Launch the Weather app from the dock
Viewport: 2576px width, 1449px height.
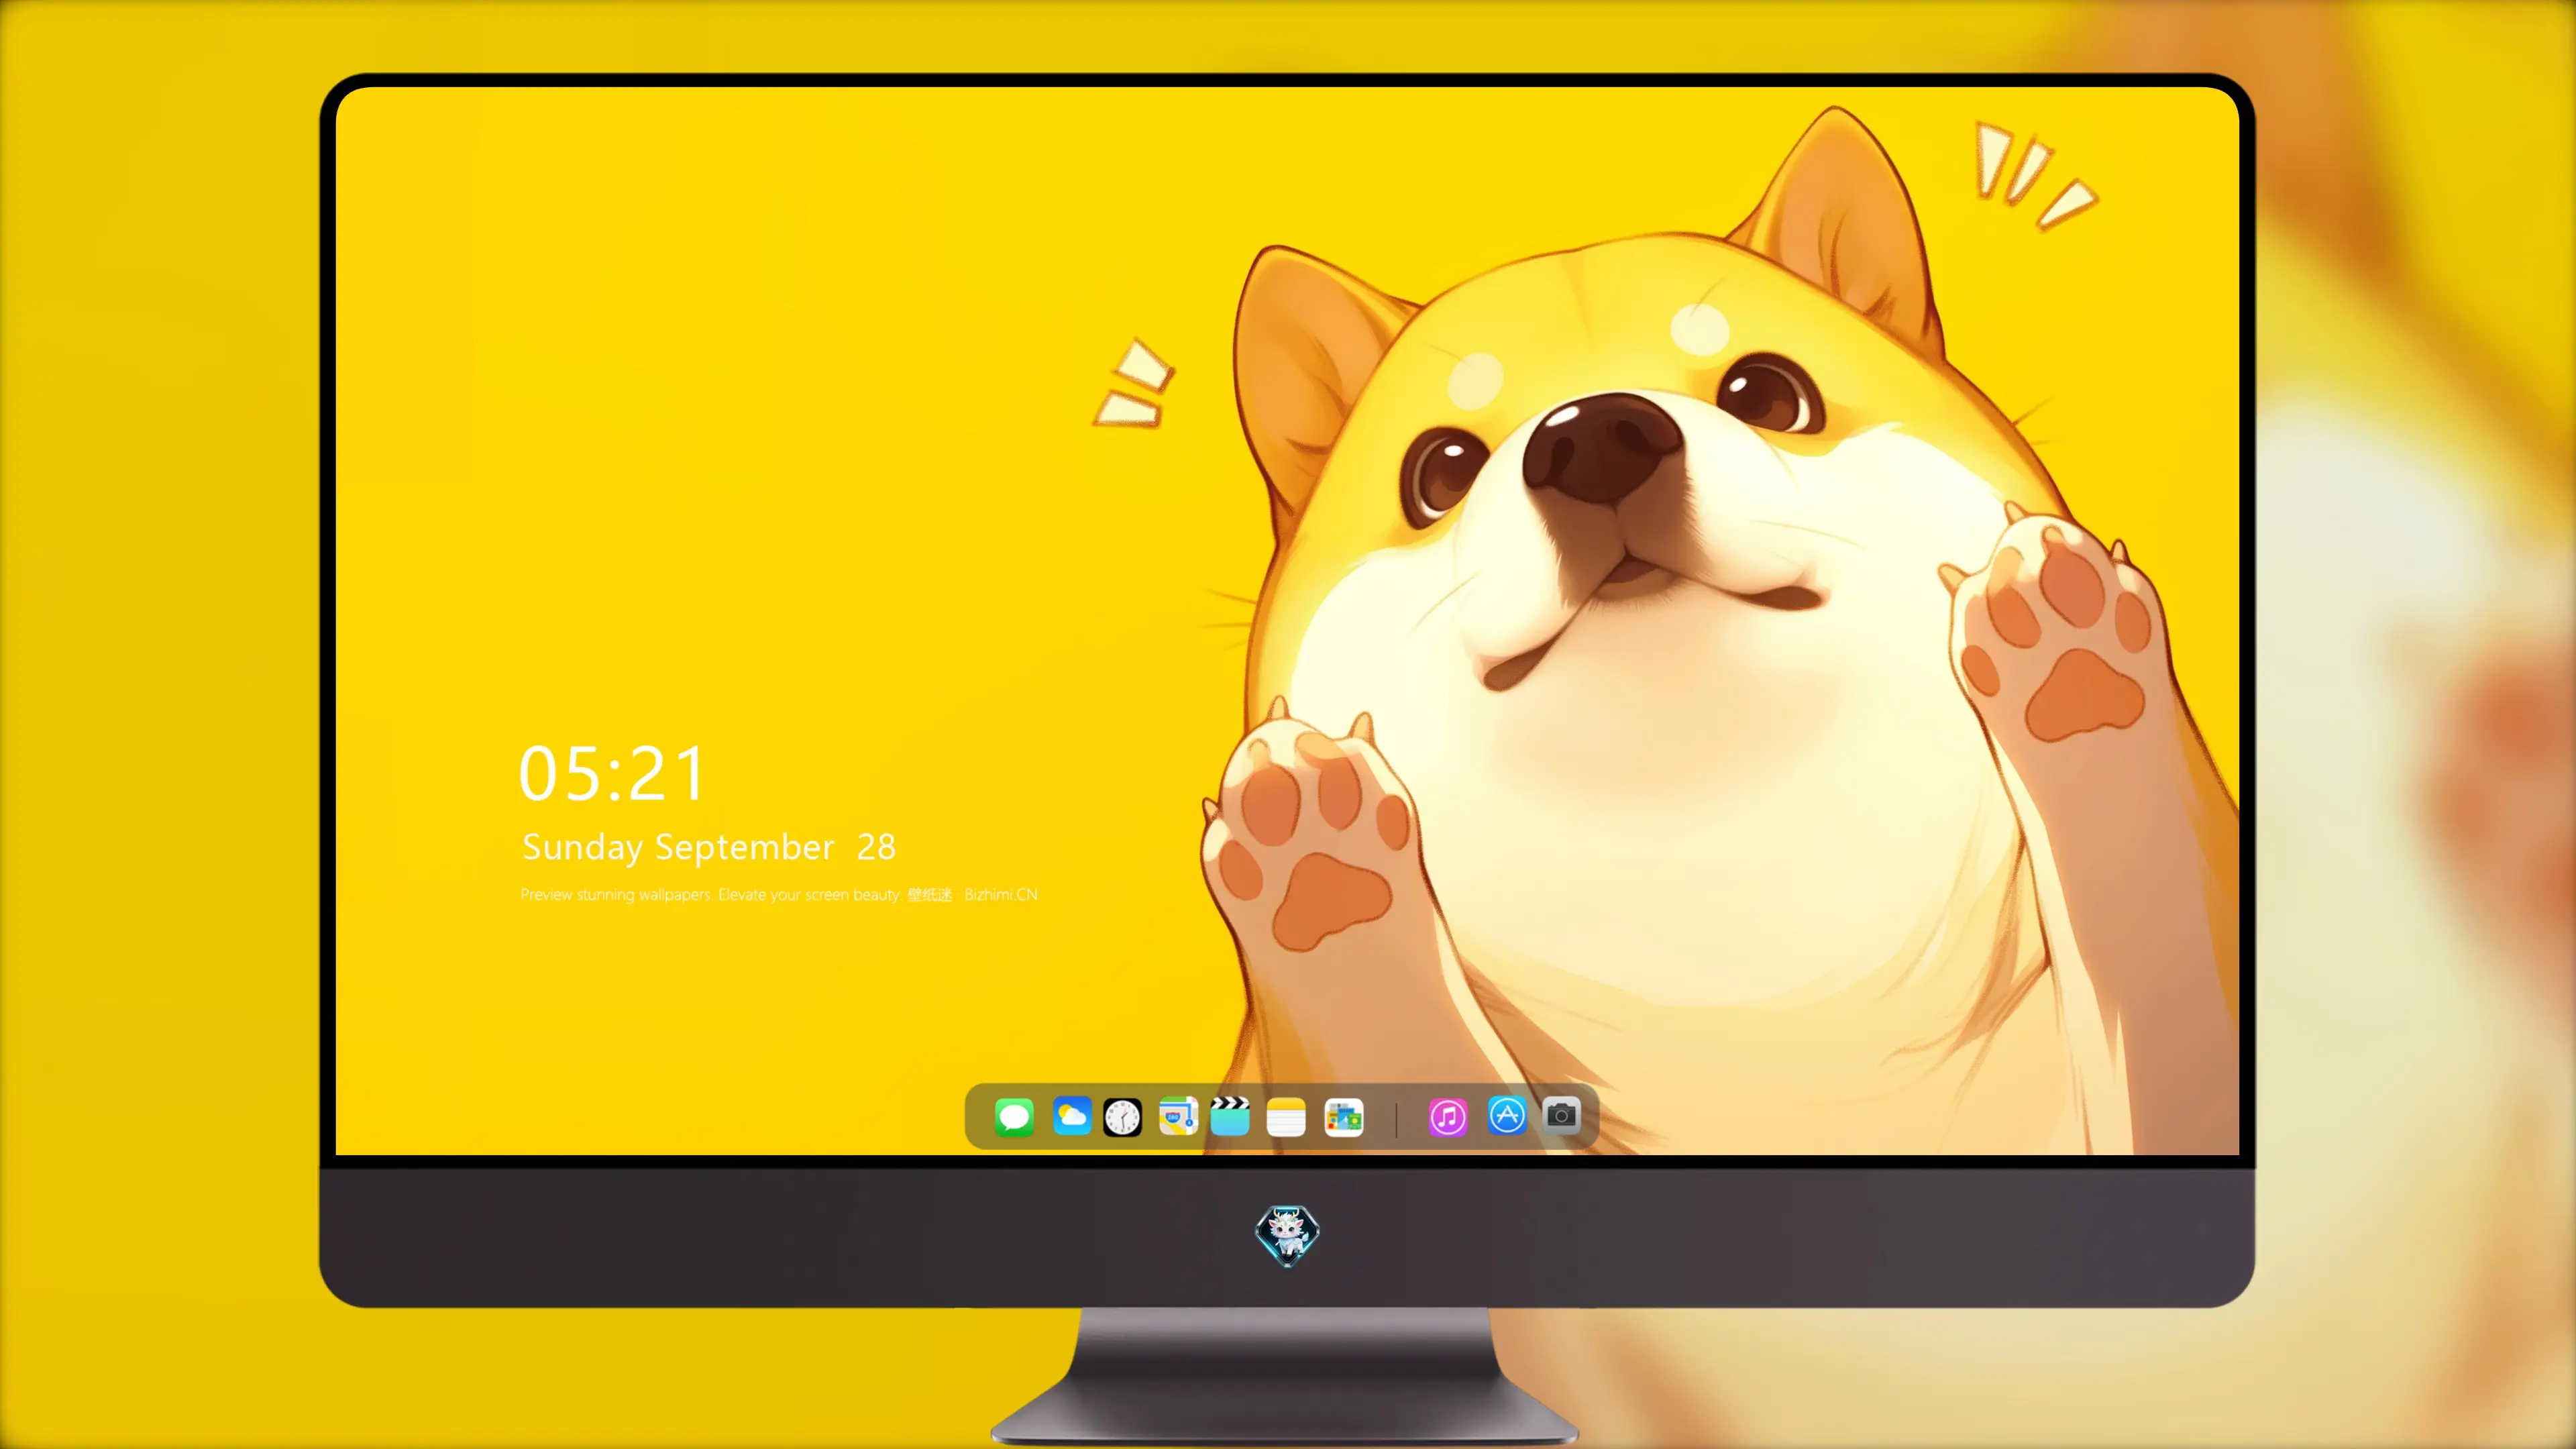(x=1072, y=1116)
